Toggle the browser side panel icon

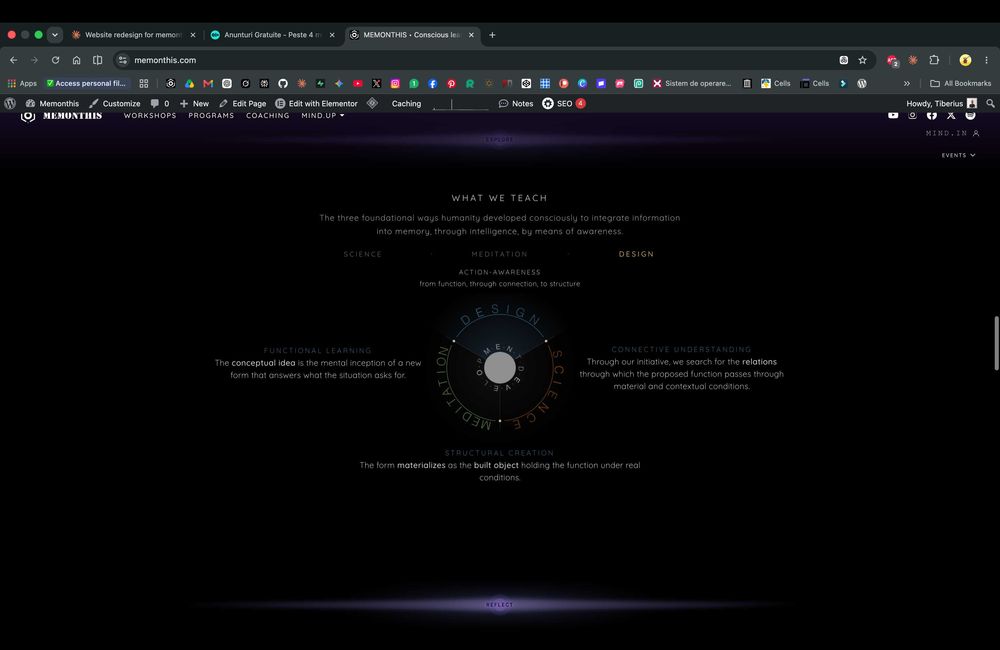(98, 60)
